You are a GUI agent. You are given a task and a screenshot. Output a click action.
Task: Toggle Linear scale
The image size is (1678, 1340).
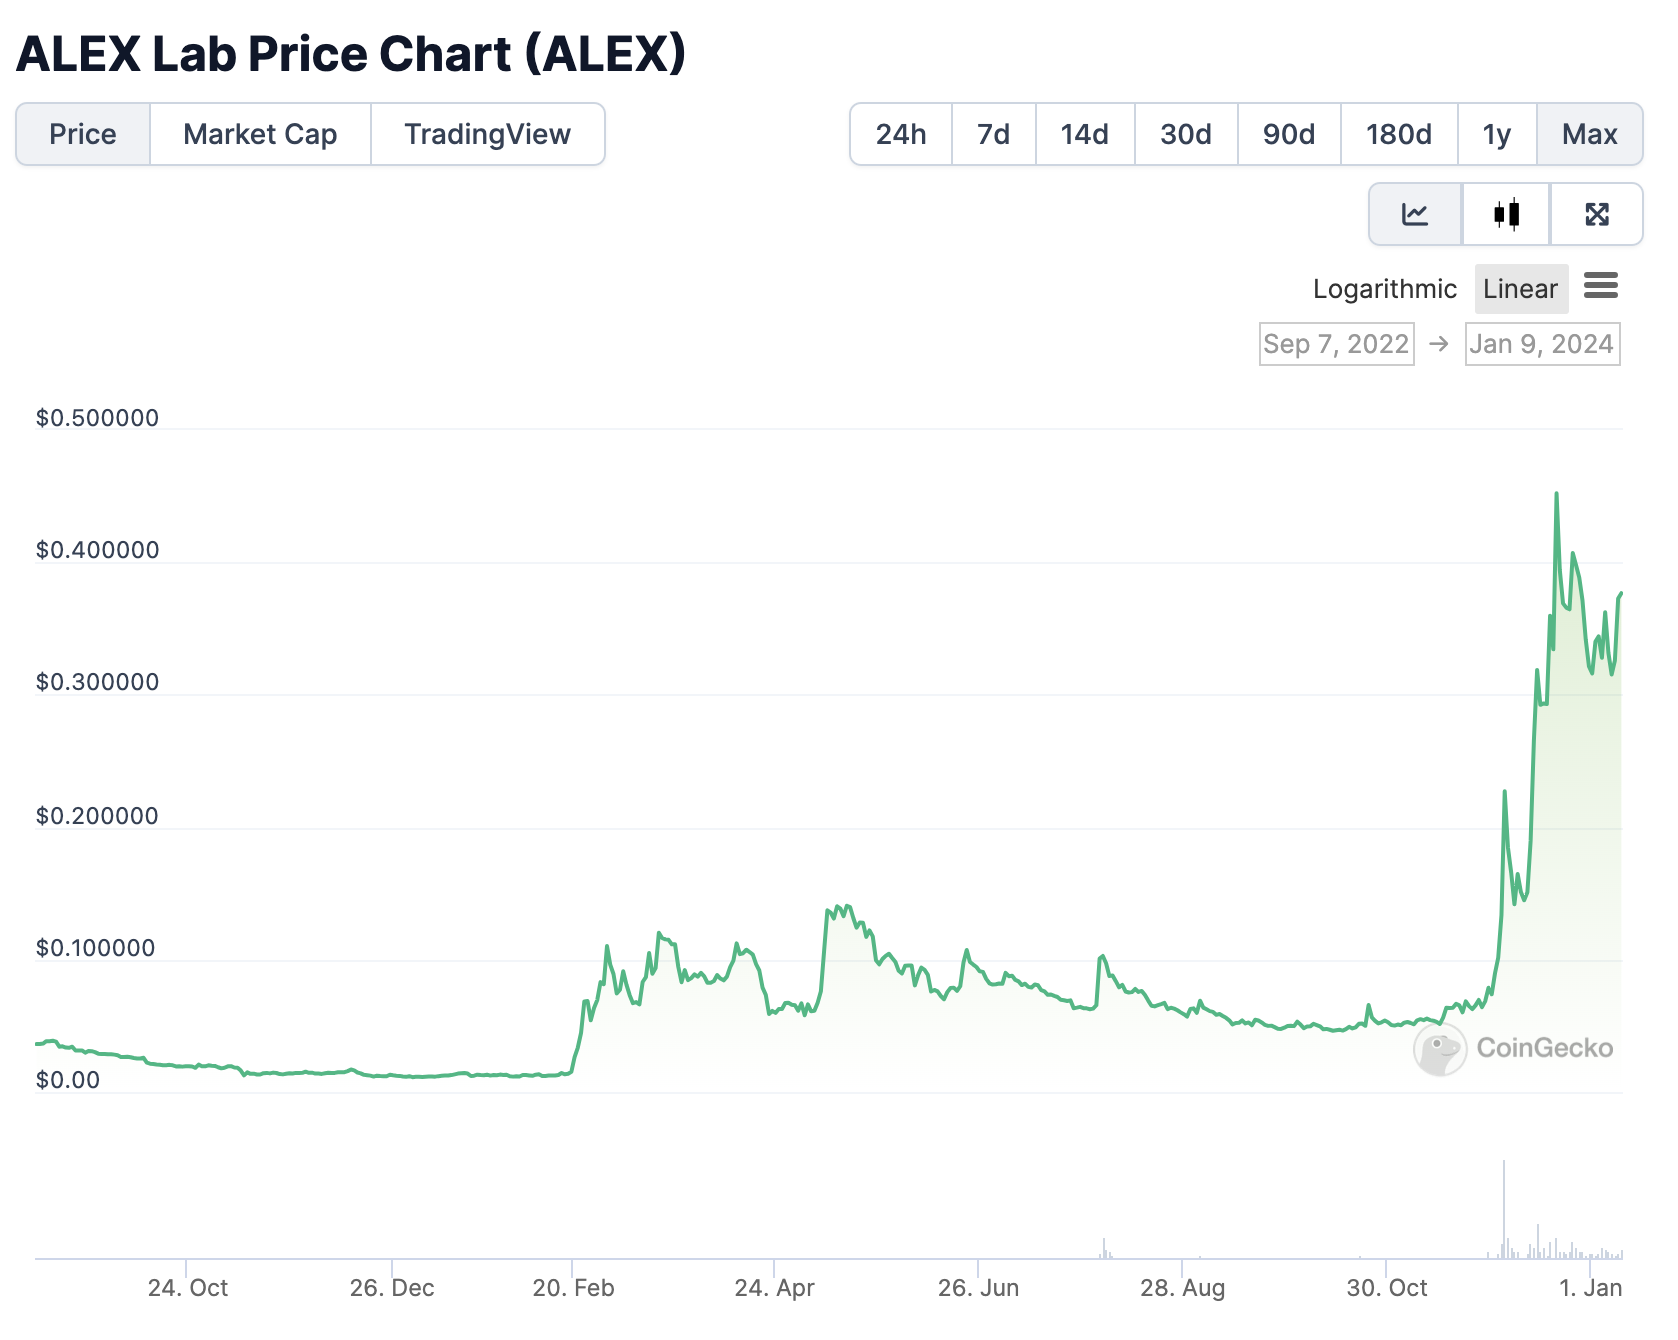point(1520,289)
